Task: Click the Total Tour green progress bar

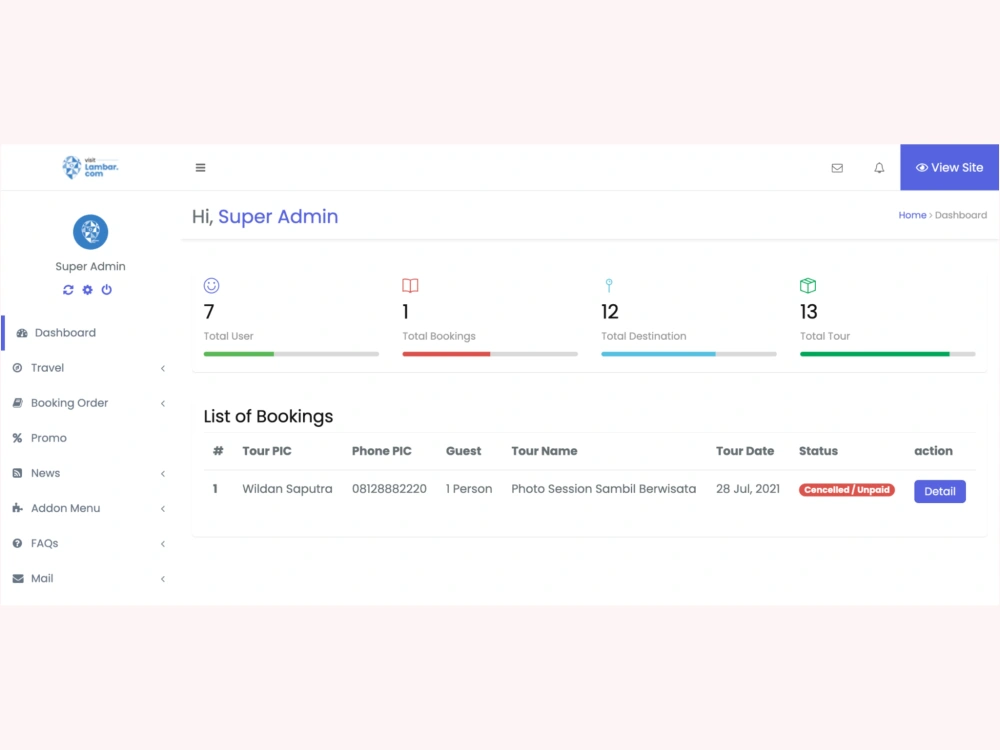Action: [x=888, y=354]
